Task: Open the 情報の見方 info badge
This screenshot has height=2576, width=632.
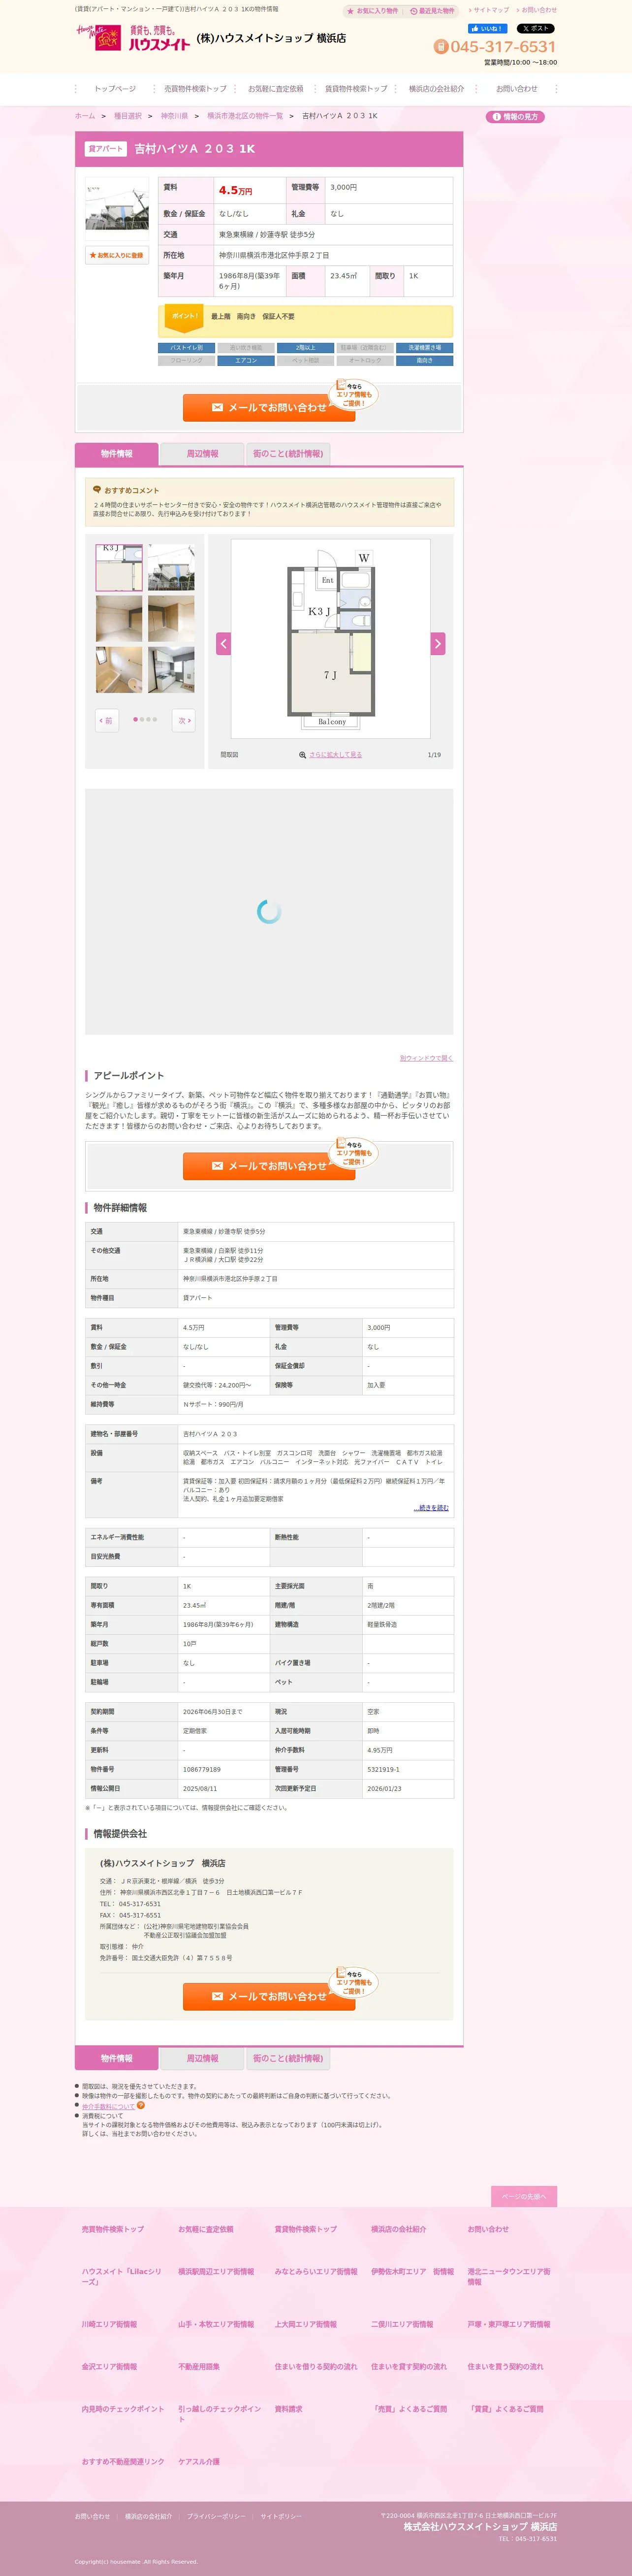Action: [x=515, y=117]
